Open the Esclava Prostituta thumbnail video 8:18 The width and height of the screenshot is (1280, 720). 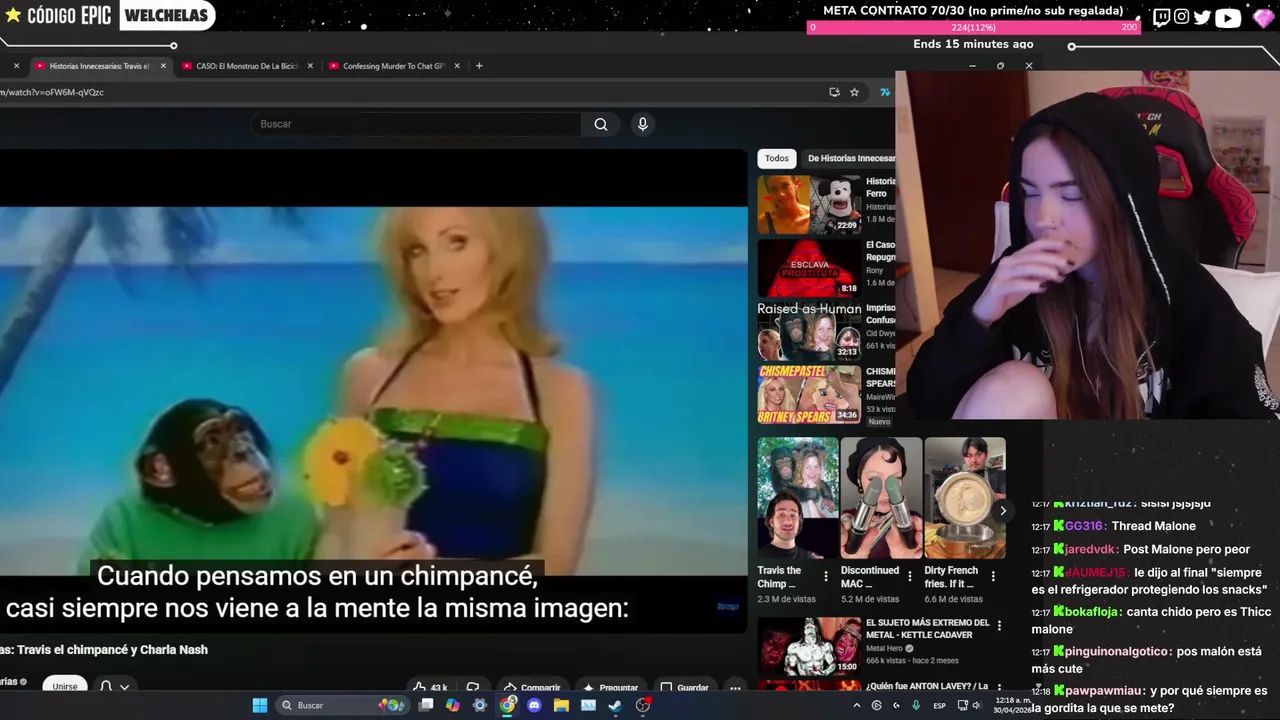coord(809,268)
